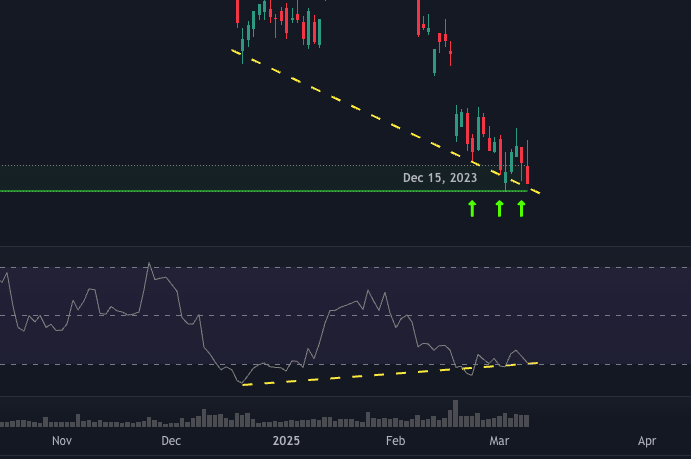691x459 pixels.
Task: Select the green horizontal support line
Action: pyautogui.click(x=264, y=191)
